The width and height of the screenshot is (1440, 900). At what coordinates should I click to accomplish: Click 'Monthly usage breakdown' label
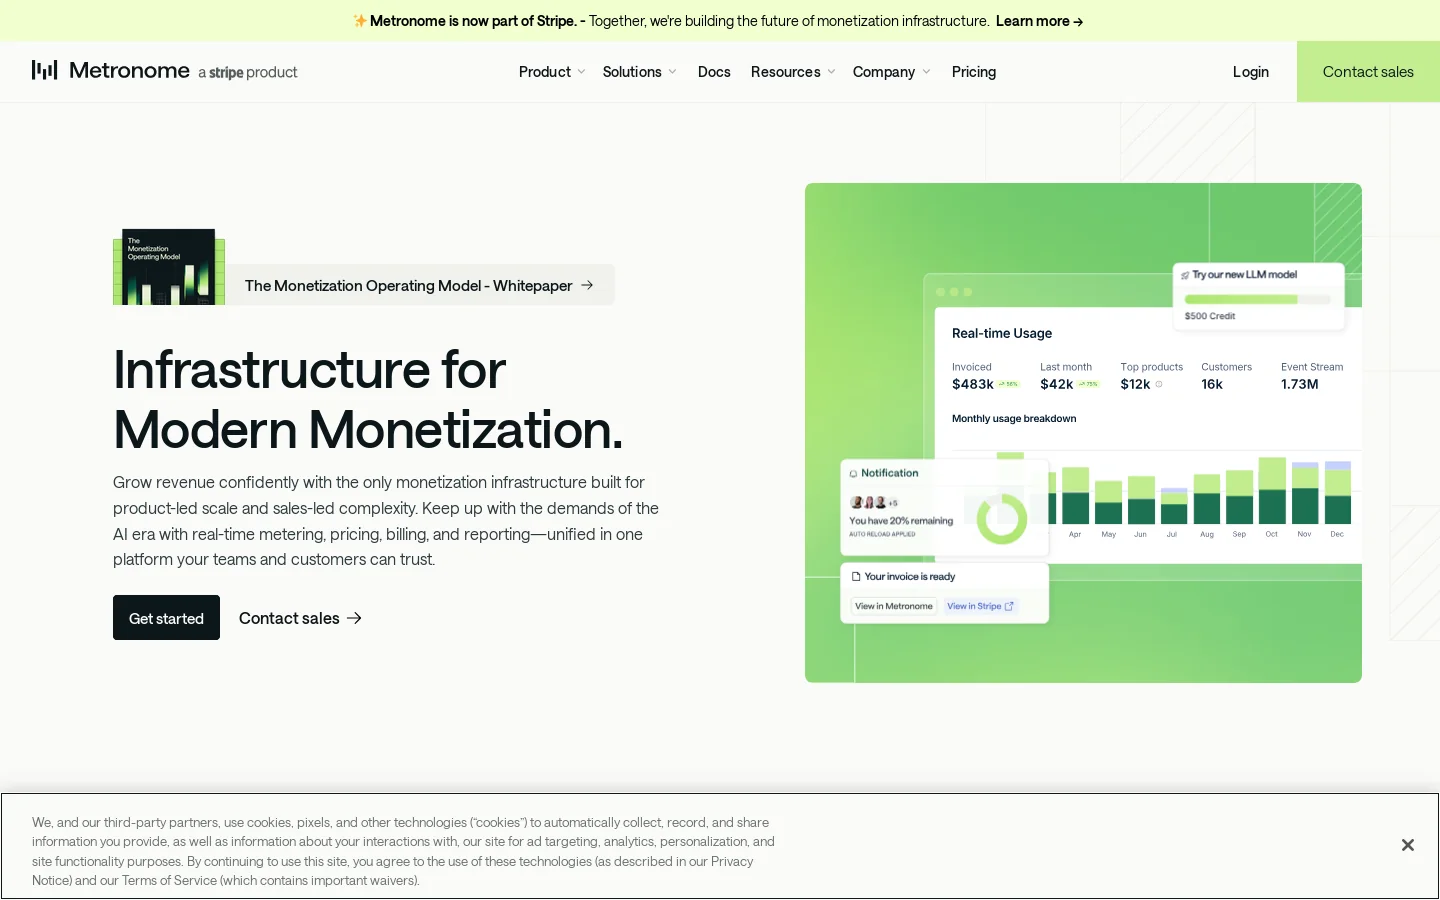tap(1014, 419)
